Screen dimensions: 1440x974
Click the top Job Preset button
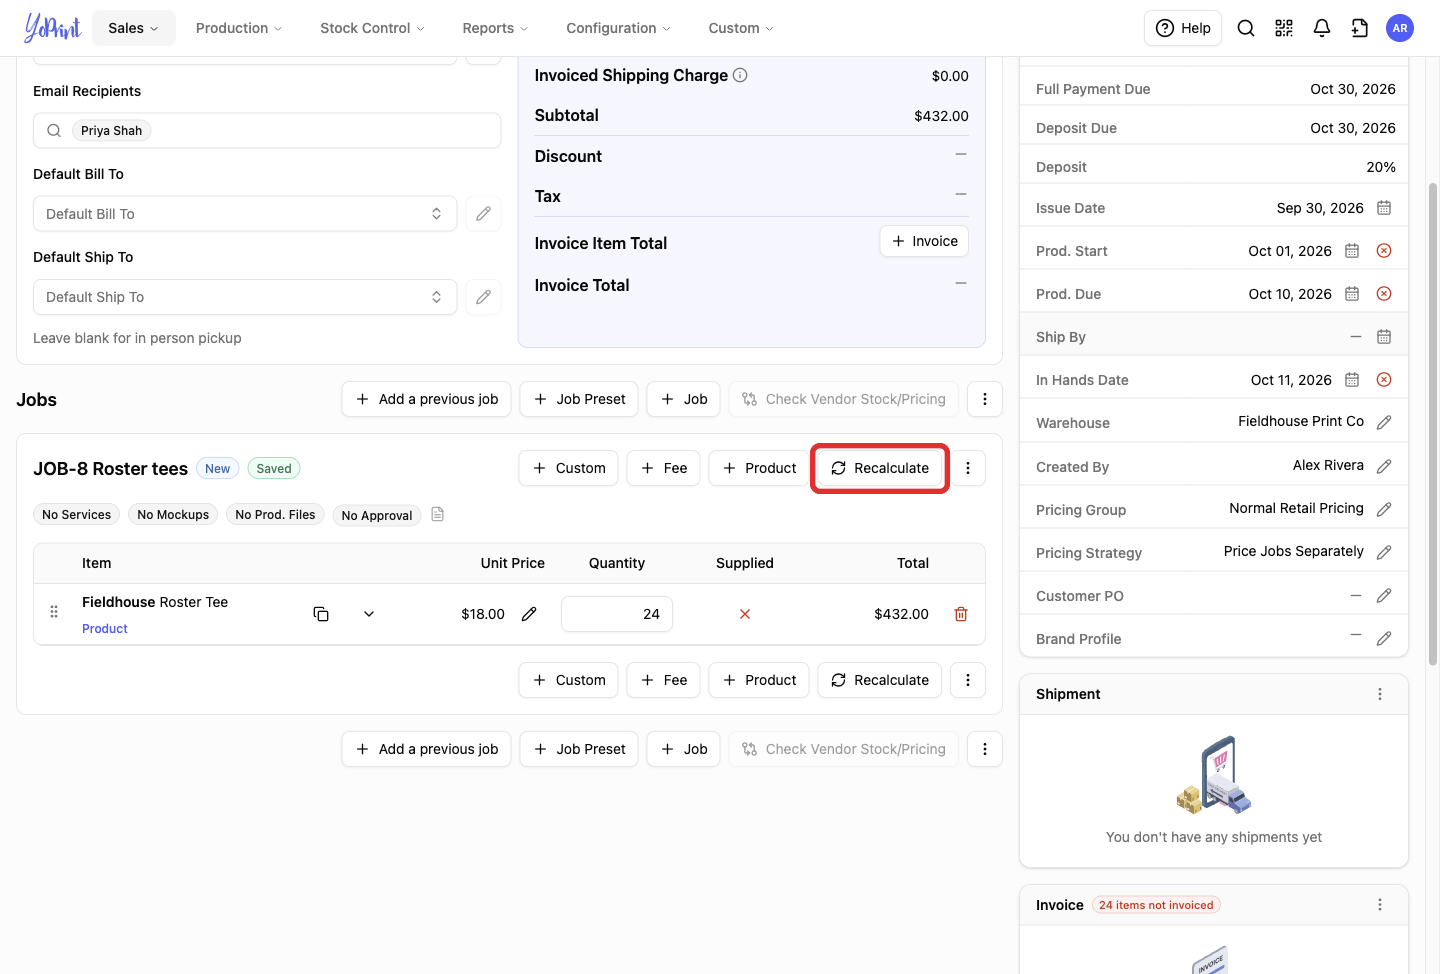point(579,399)
